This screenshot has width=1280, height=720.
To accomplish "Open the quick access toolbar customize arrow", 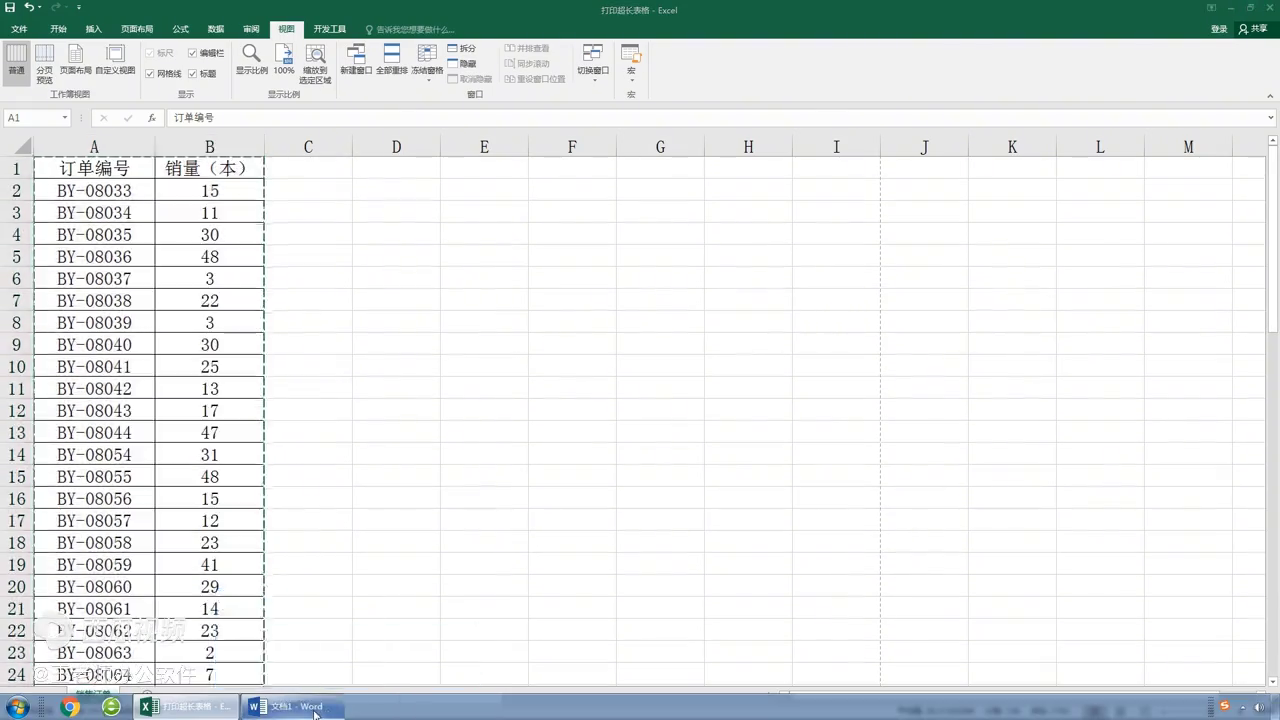I will click(x=79, y=8).
